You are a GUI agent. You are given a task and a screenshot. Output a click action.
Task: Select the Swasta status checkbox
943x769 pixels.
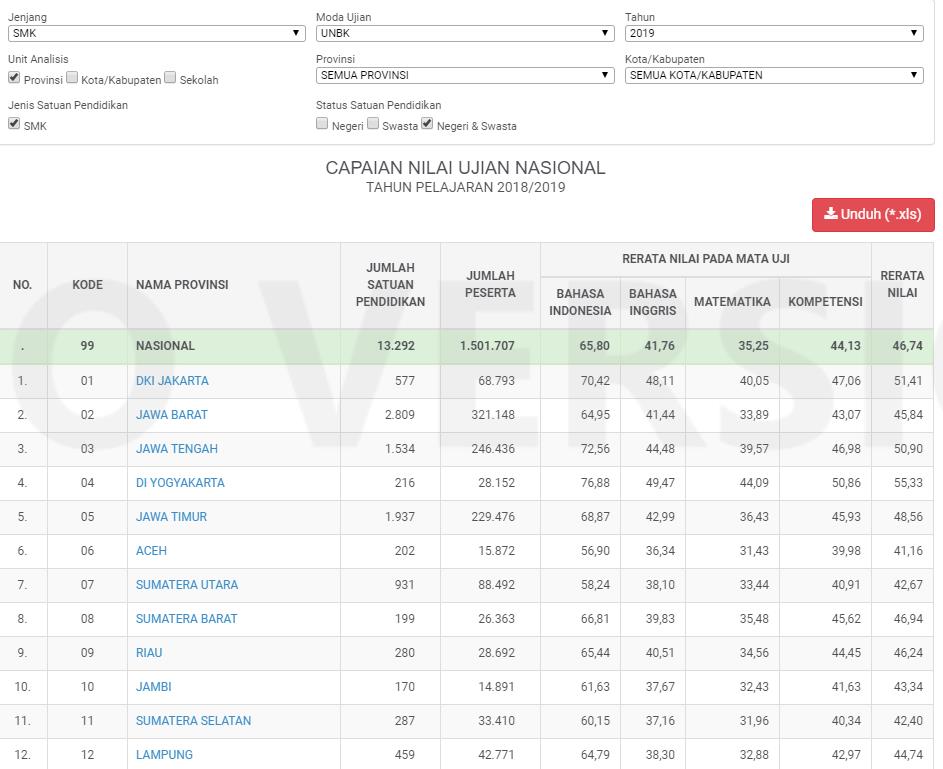pyautogui.click(x=373, y=123)
